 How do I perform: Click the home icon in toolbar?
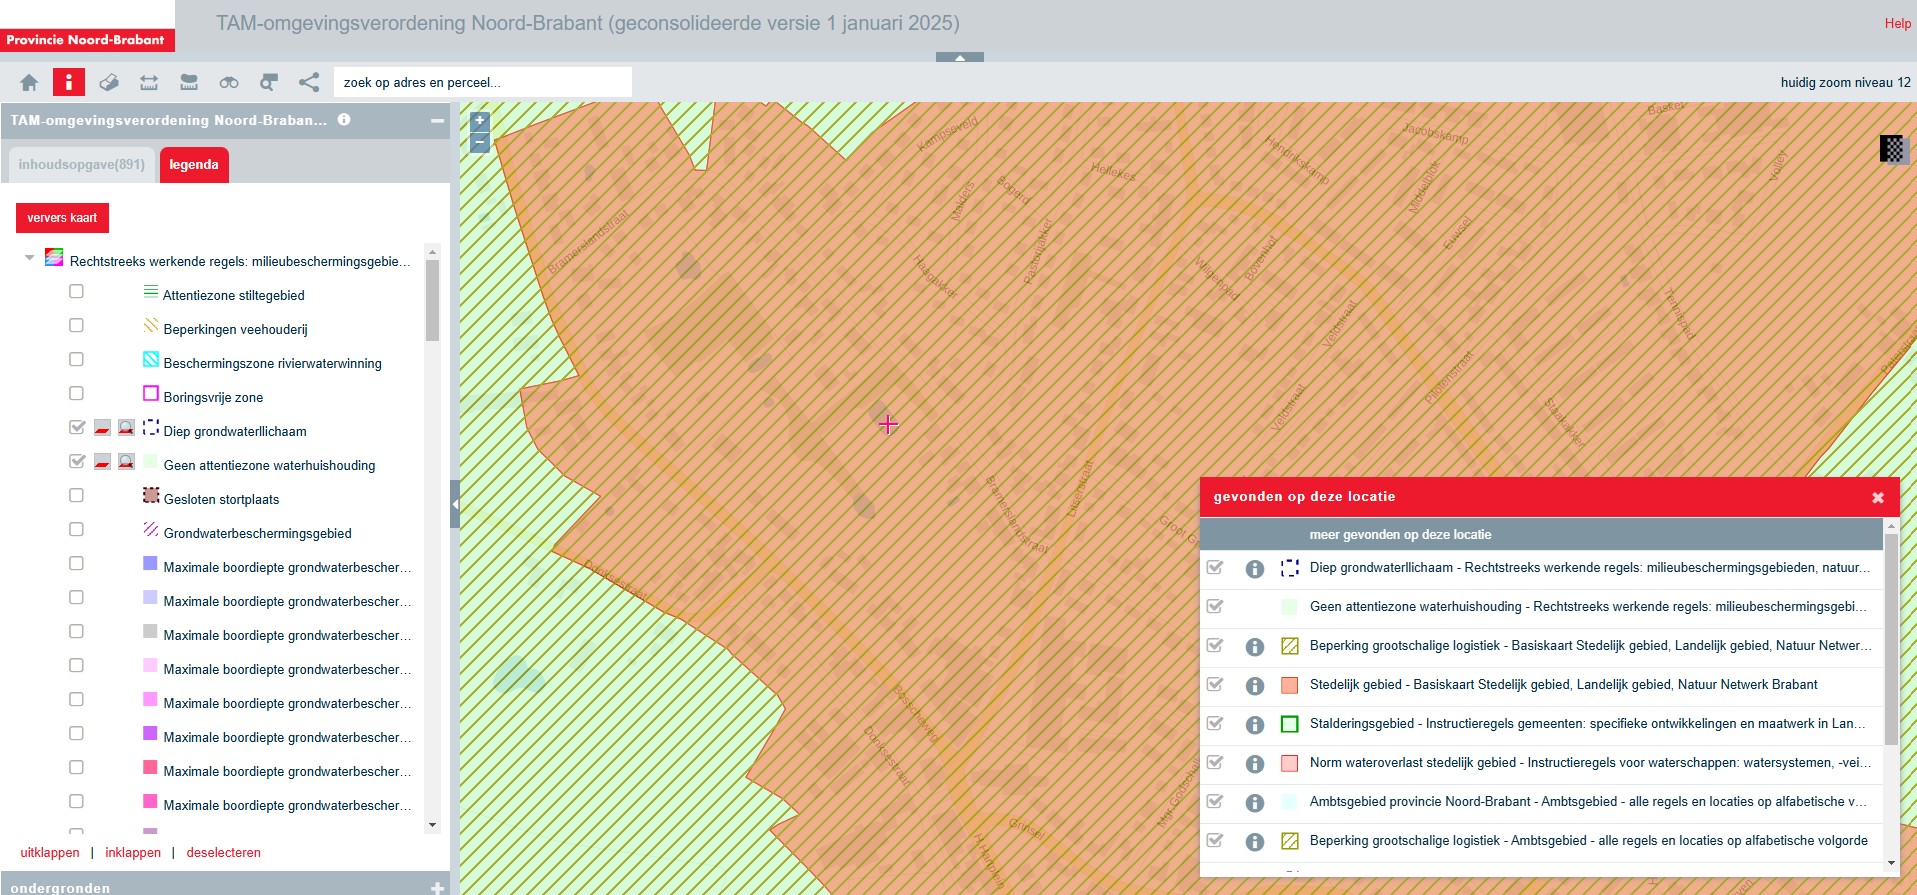click(29, 82)
